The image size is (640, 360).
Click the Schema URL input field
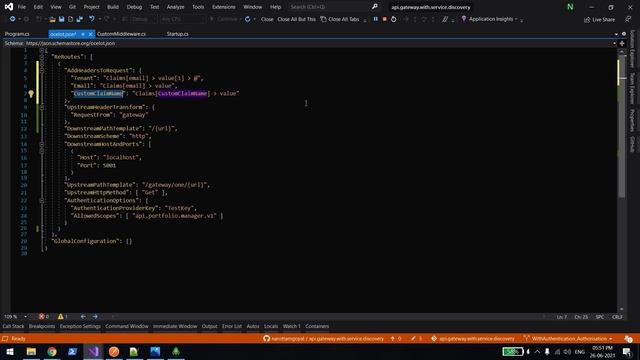click(318, 43)
